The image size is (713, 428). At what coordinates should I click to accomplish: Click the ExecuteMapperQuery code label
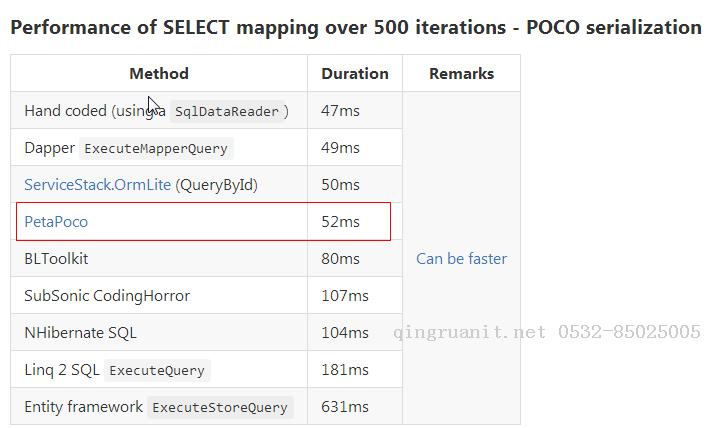(156, 149)
